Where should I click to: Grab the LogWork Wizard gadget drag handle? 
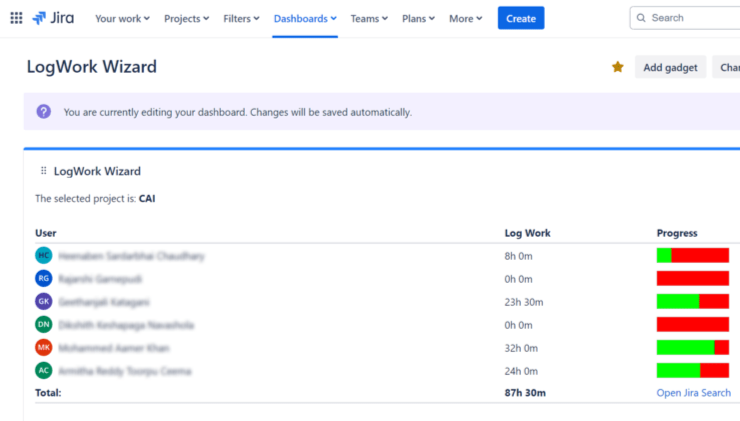pyautogui.click(x=44, y=171)
